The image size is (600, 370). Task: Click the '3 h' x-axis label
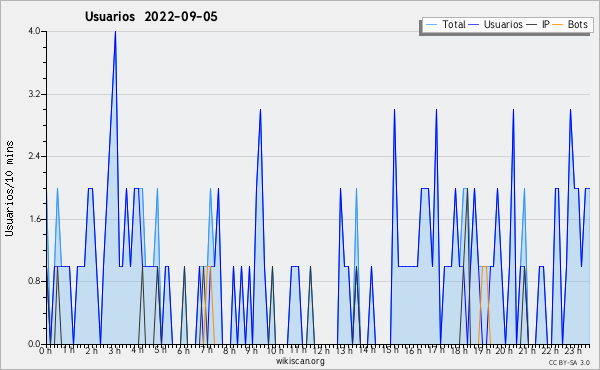click(x=114, y=350)
